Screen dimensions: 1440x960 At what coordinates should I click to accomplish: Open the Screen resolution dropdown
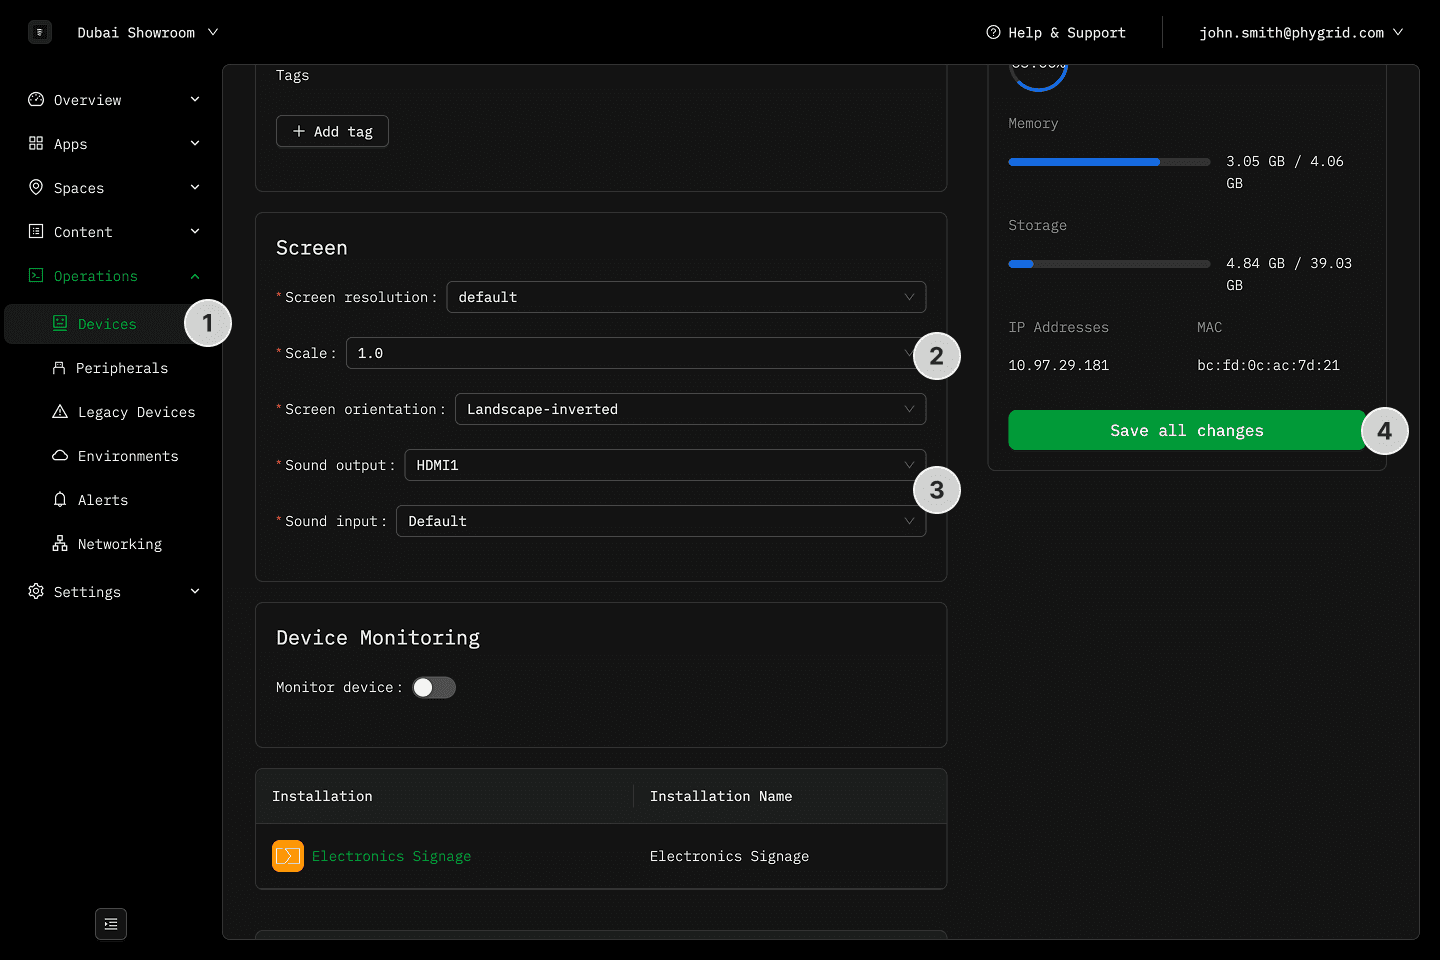[x=686, y=297]
